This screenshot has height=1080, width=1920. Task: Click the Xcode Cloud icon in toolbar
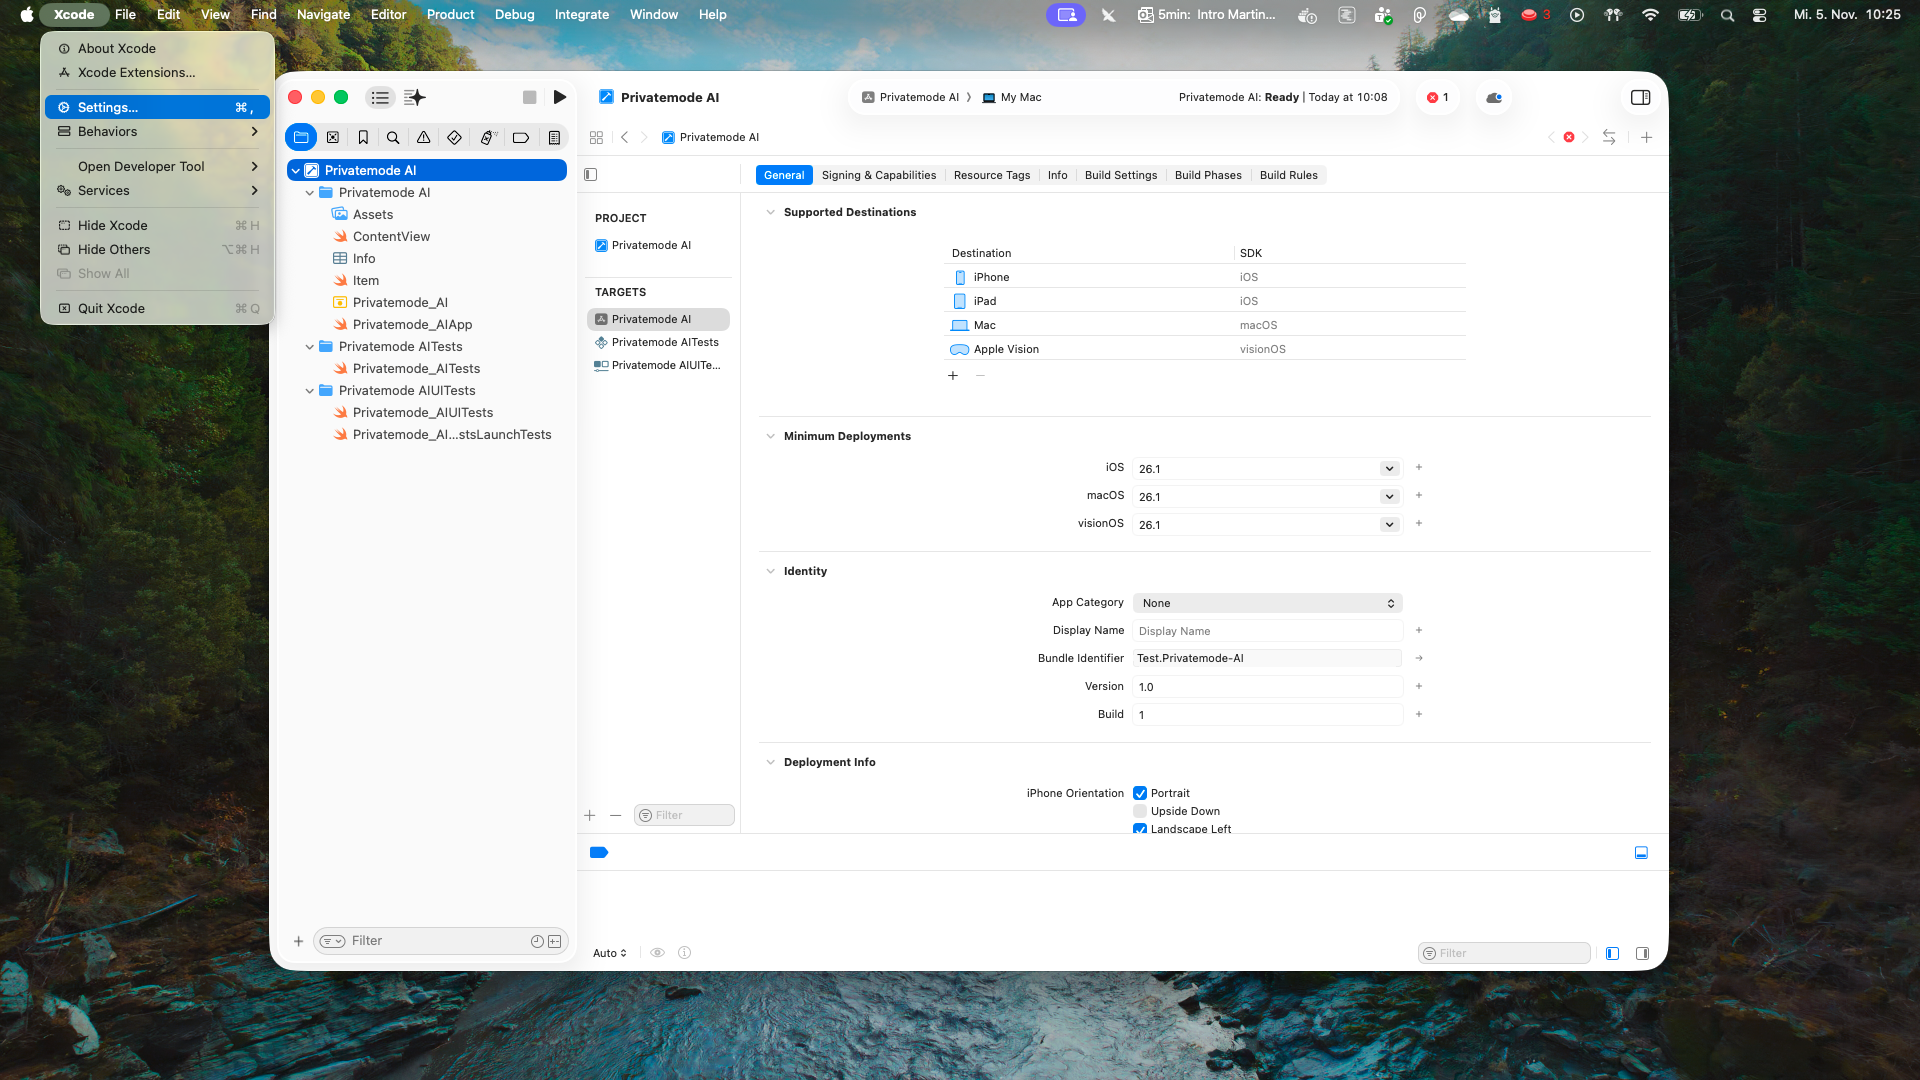[1494, 97]
